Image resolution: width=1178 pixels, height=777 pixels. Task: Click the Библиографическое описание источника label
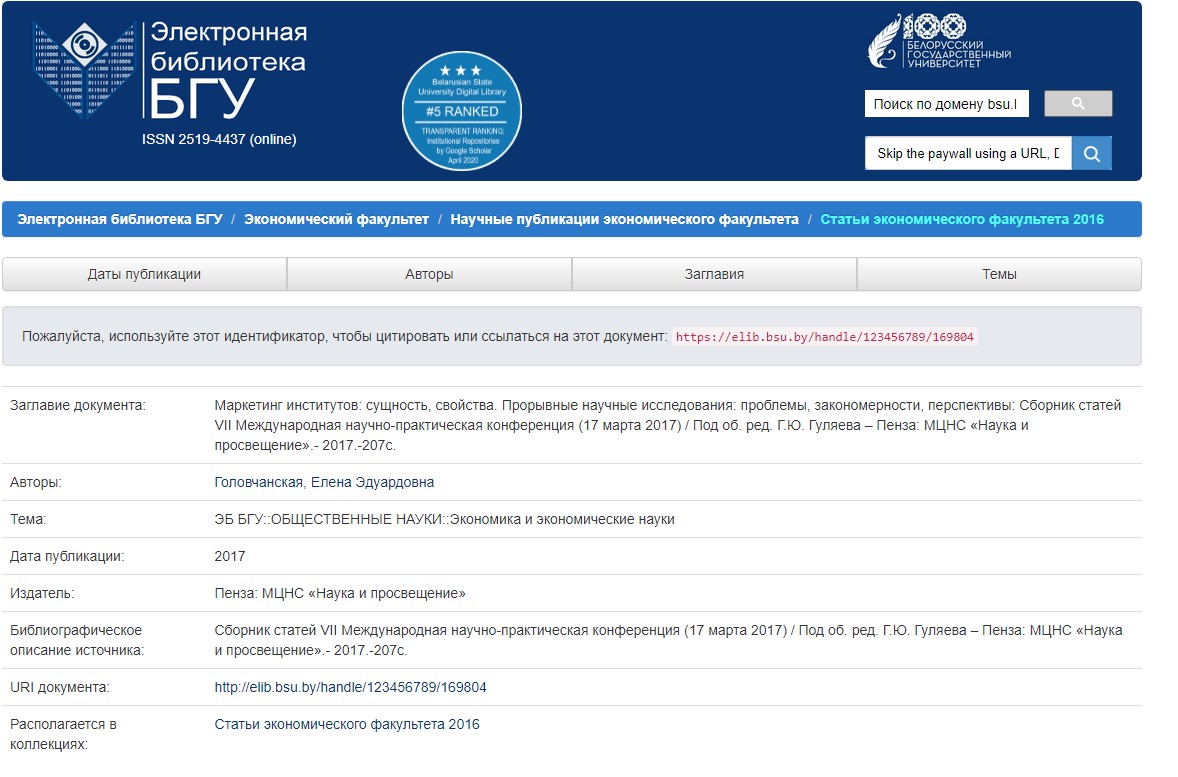click(x=77, y=640)
